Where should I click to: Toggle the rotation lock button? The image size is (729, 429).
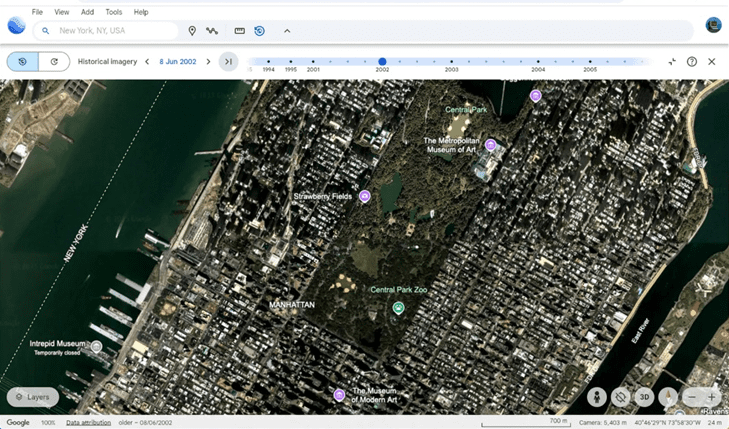(620, 397)
